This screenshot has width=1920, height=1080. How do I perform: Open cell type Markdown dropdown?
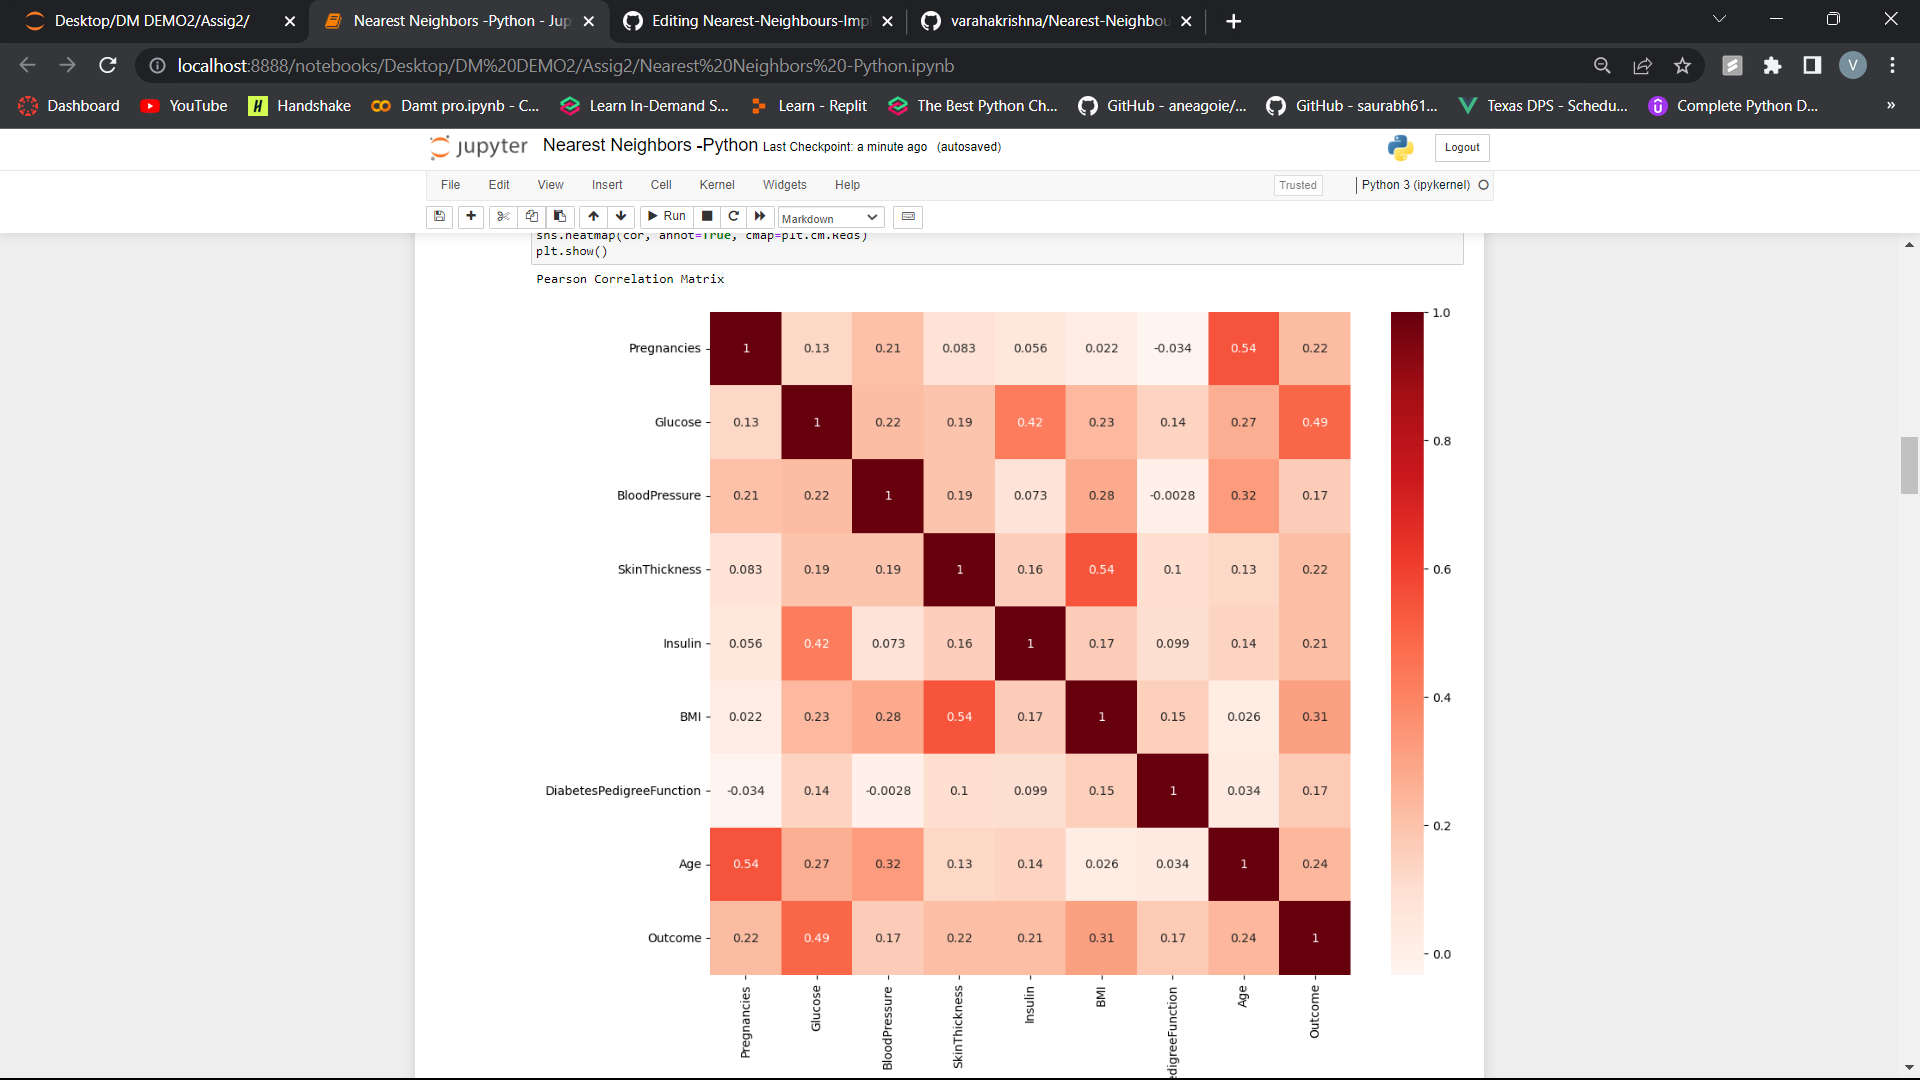tap(830, 218)
